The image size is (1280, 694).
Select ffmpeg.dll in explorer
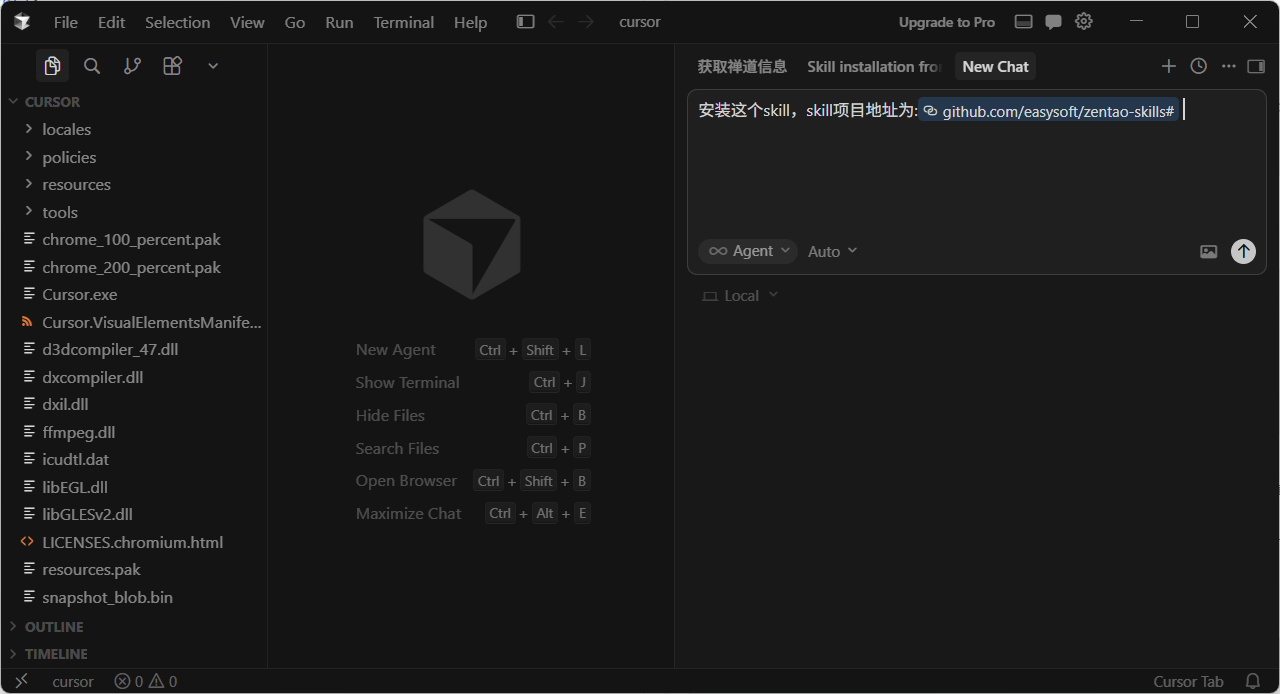pos(134,432)
